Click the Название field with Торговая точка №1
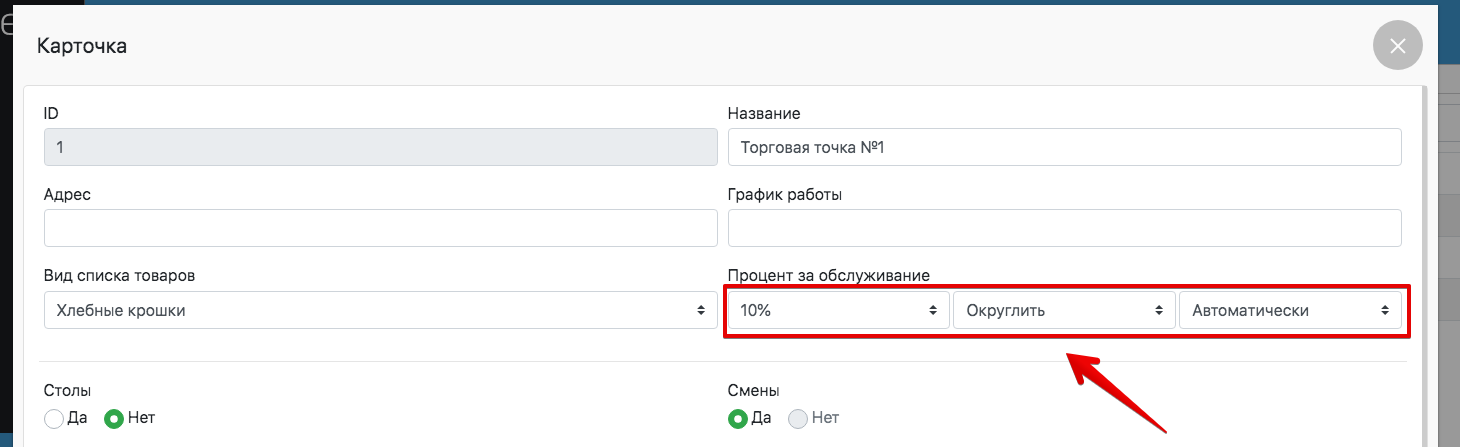This screenshot has width=1460, height=447. [1064, 147]
